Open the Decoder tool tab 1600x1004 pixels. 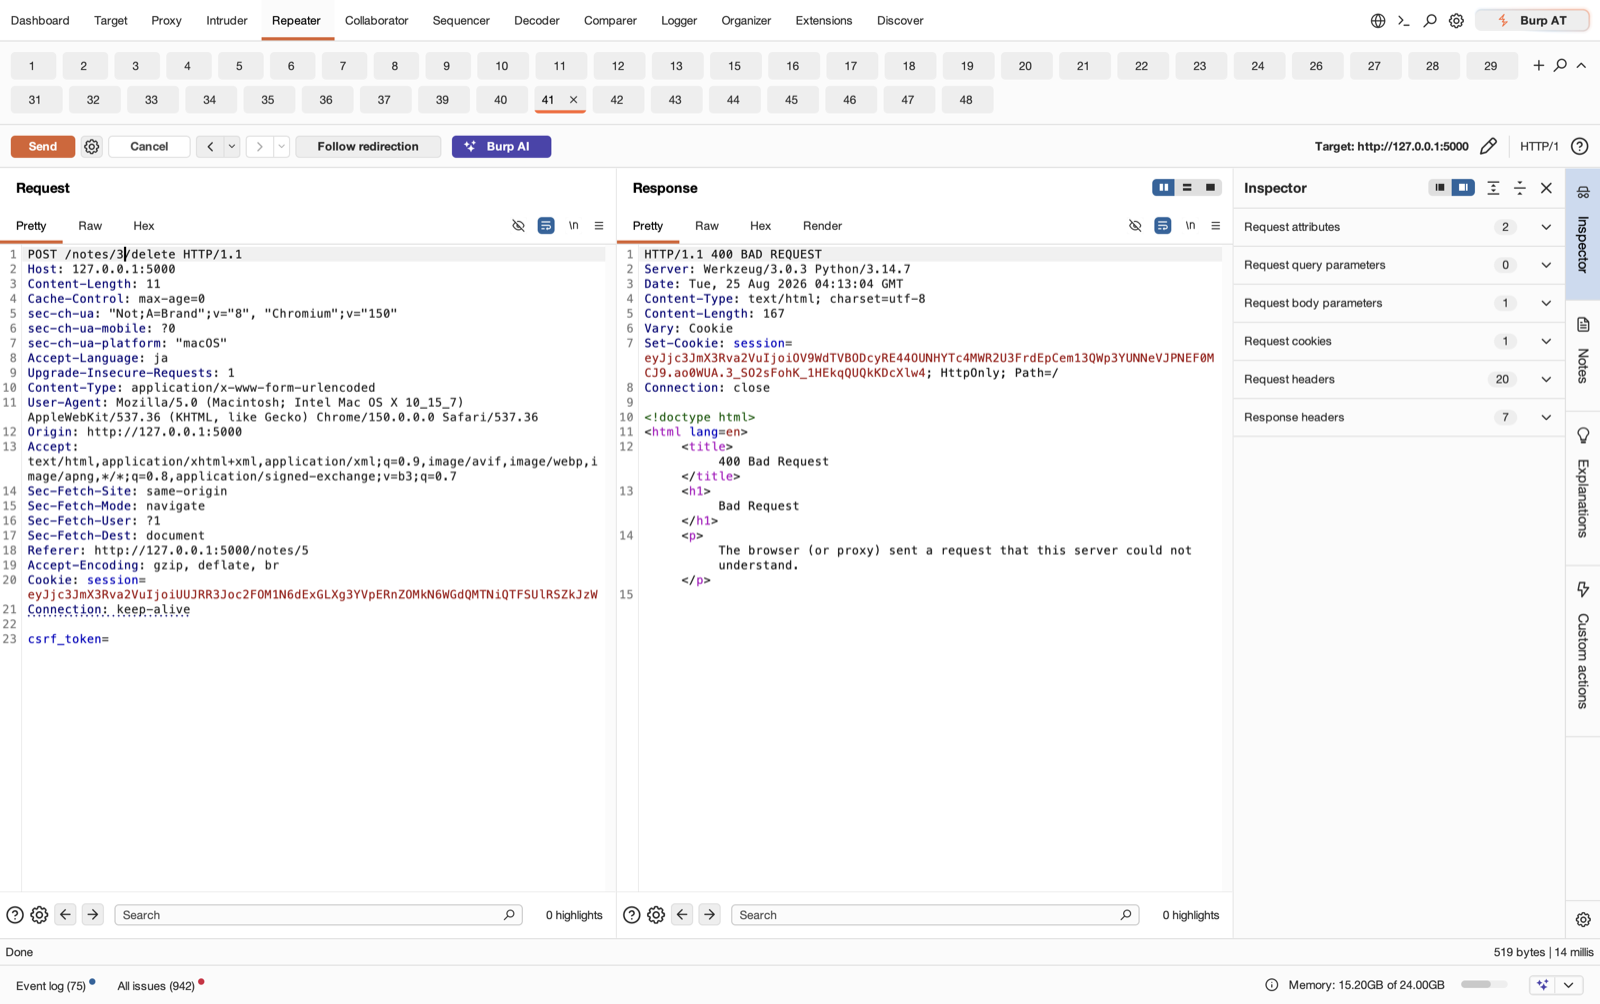click(536, 21)
